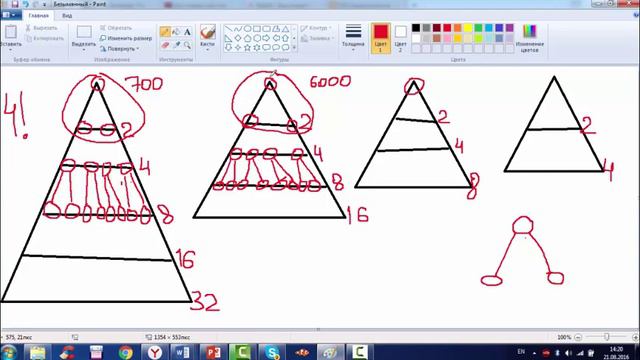Click the zoom out minus button
Image resolution: width=640 pixels, height=360 pixels.
(x=578, y=337)
